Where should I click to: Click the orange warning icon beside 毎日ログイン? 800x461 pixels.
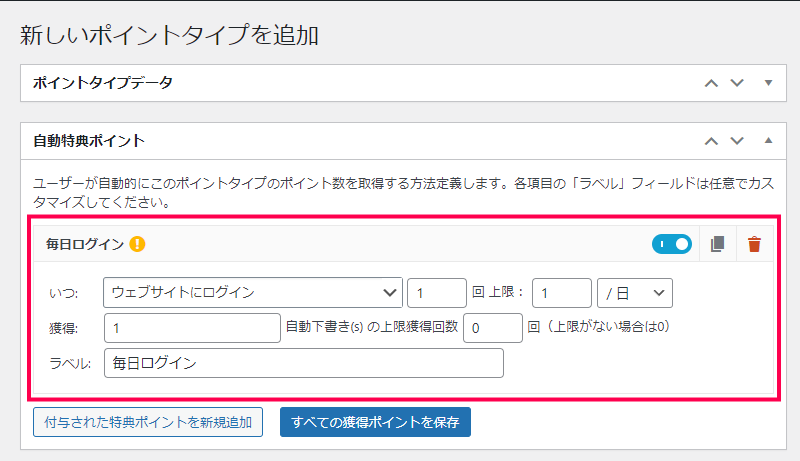(x=137, y=244)
